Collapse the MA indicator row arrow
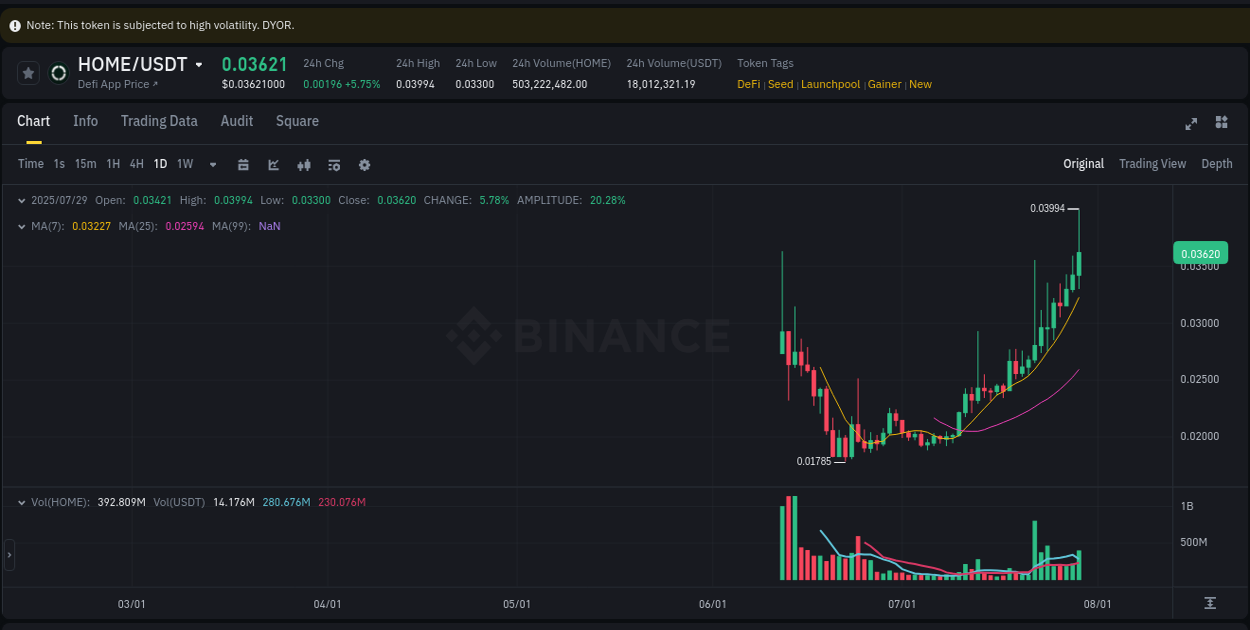The image size is (1250, 630). (x=22, y=226)
